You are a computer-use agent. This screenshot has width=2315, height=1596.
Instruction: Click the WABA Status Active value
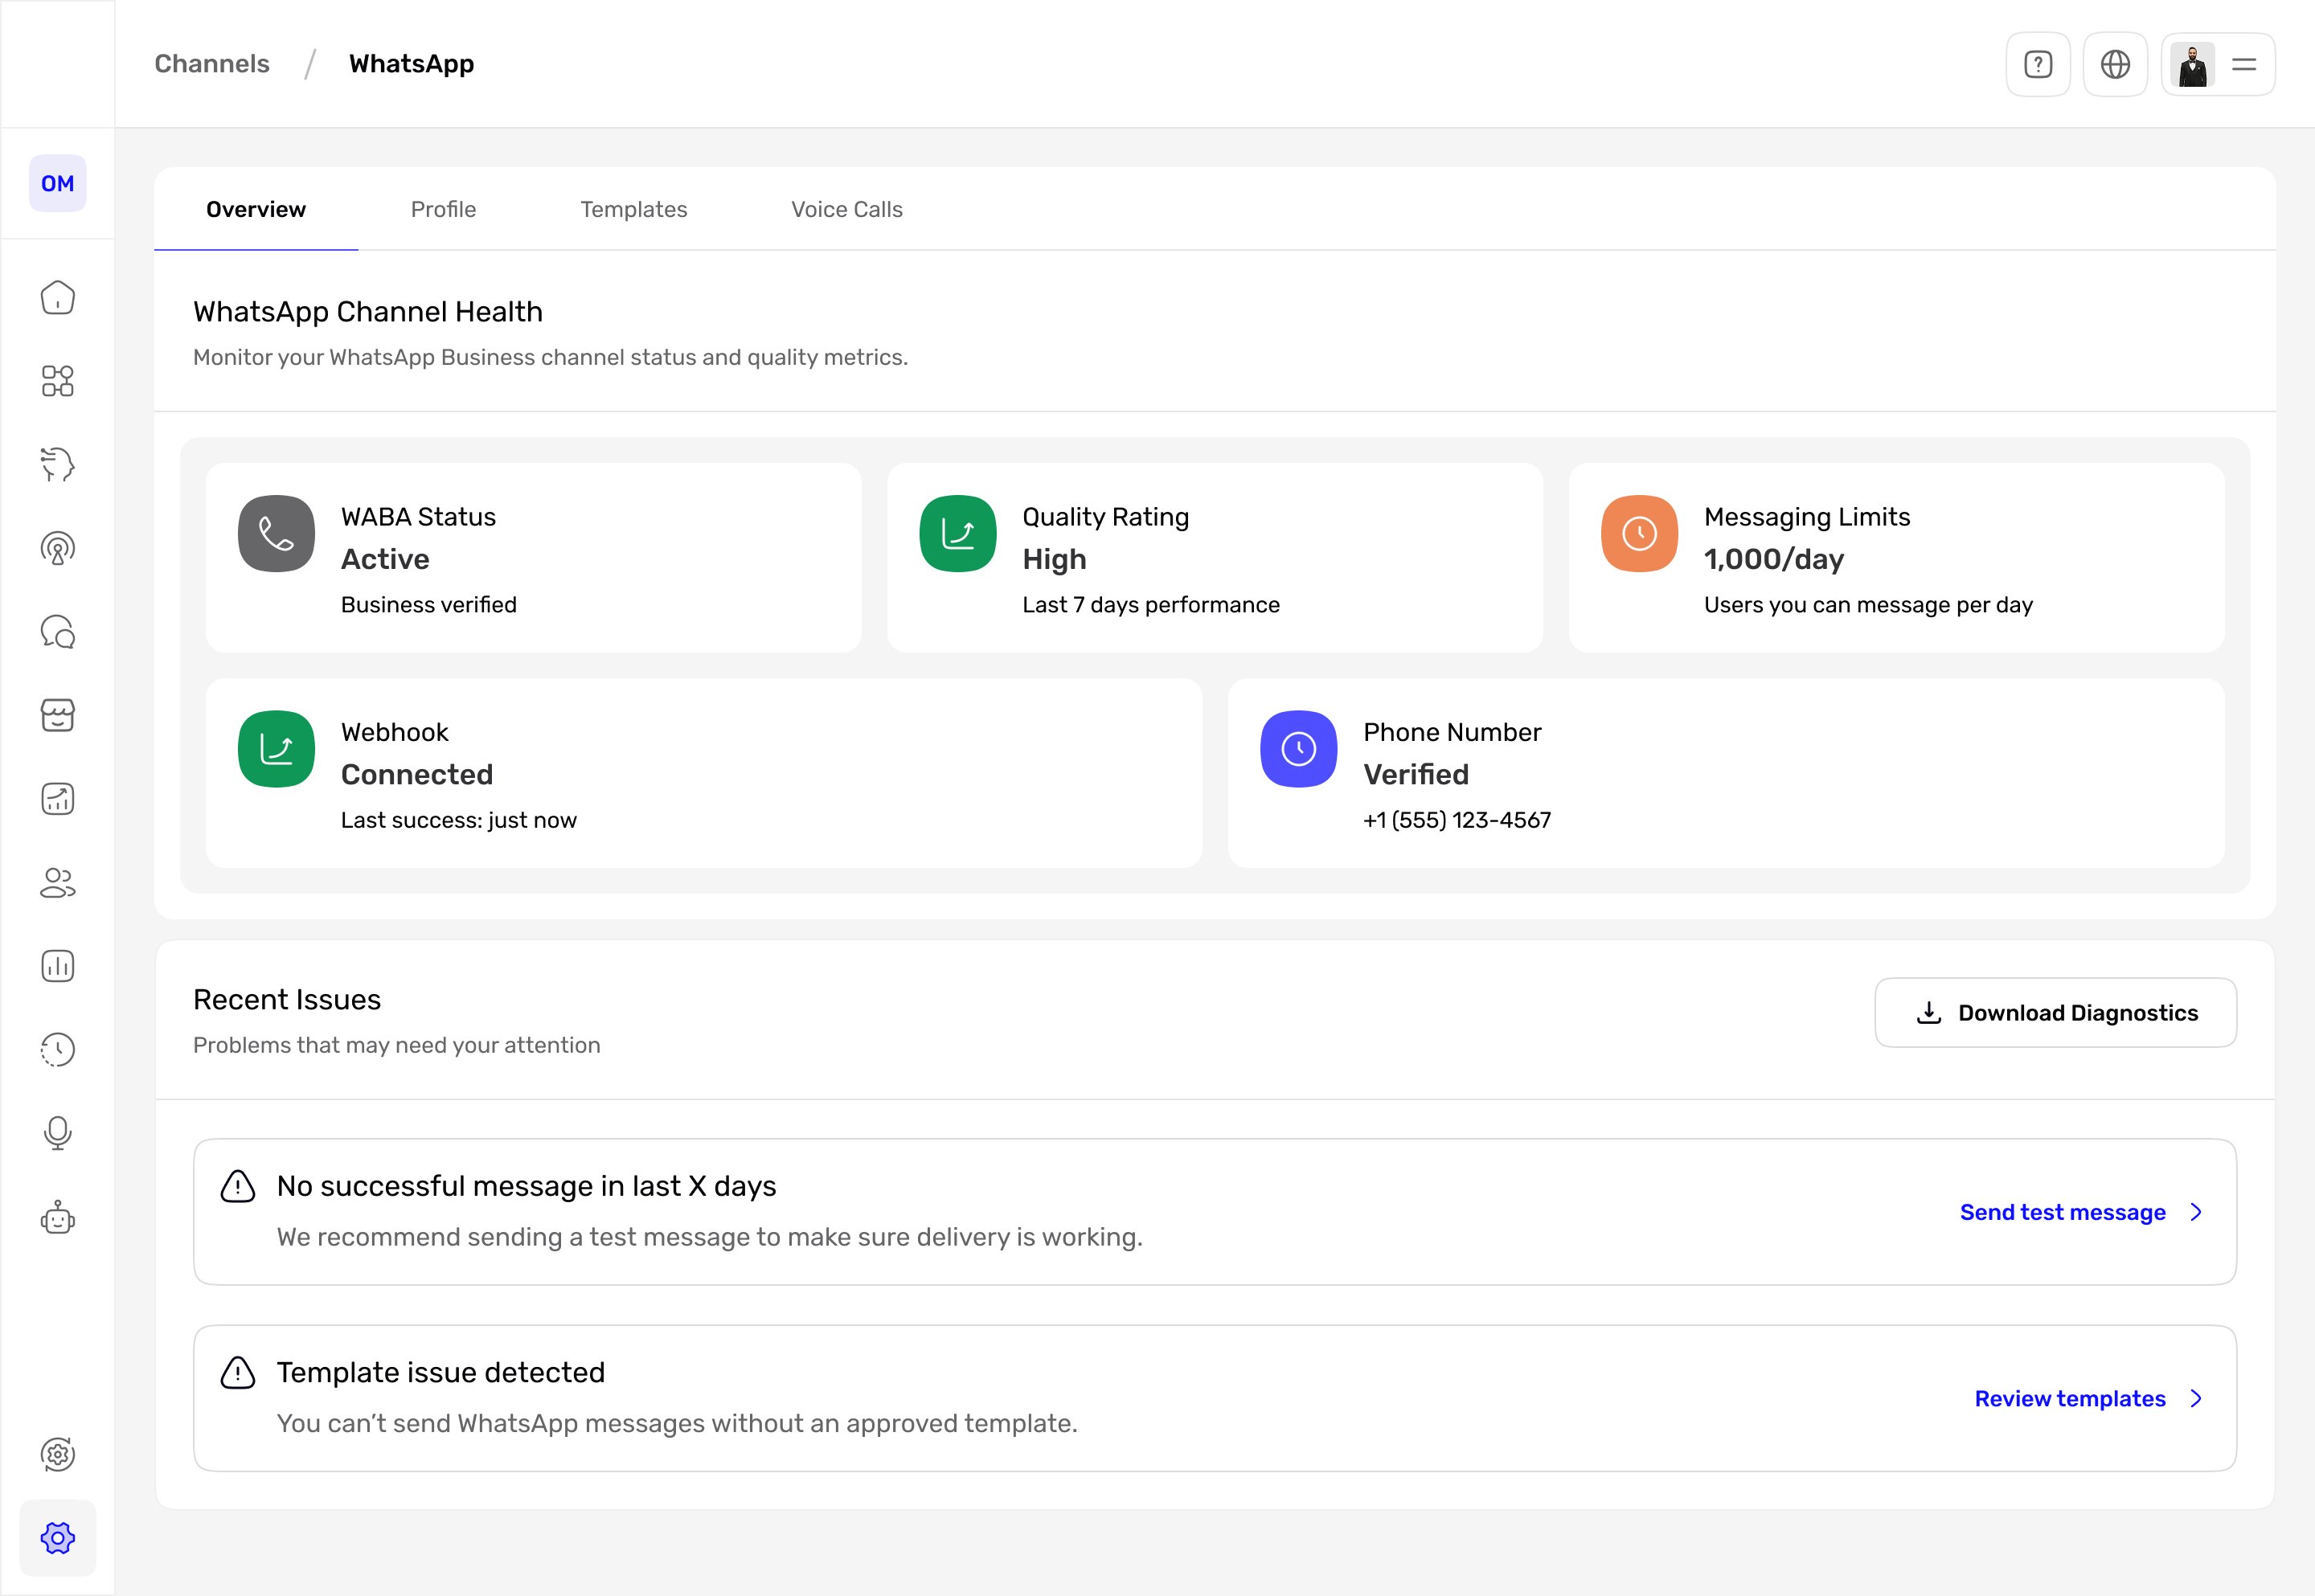[385, 559]
